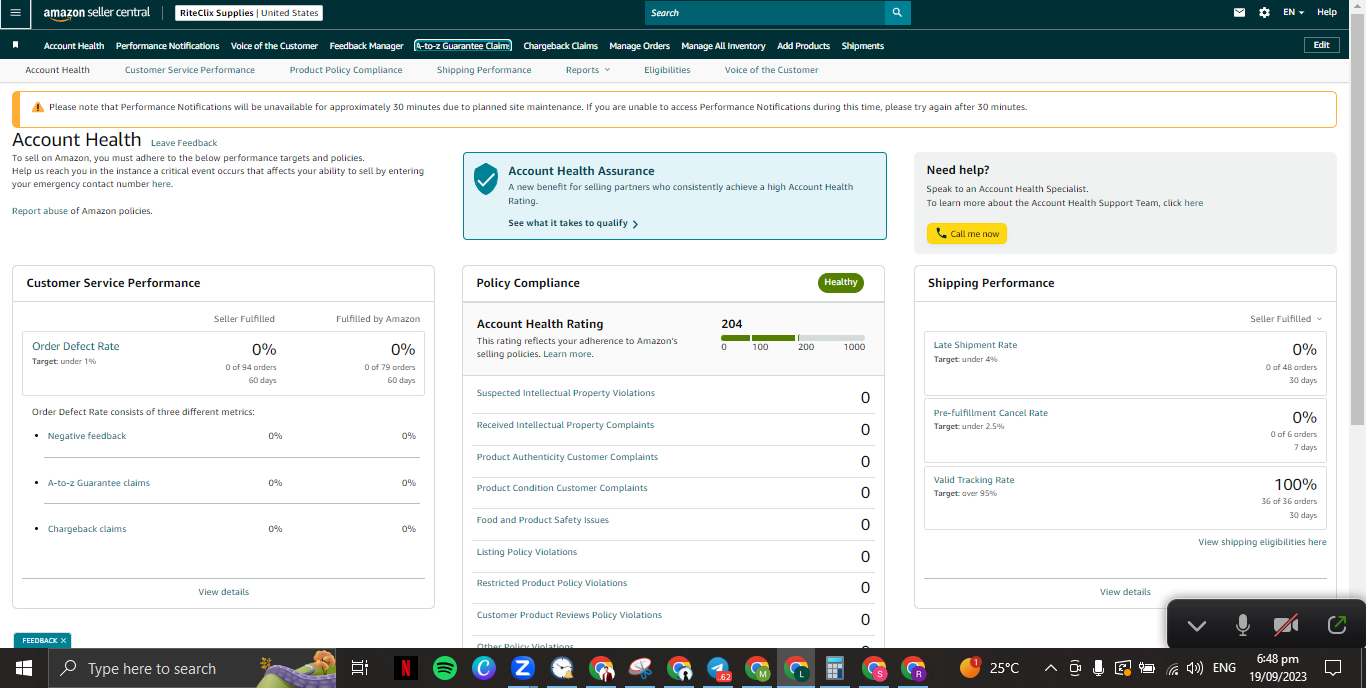
Task: Open Spotify from the taskbar
Action: (x=445, y=668)
